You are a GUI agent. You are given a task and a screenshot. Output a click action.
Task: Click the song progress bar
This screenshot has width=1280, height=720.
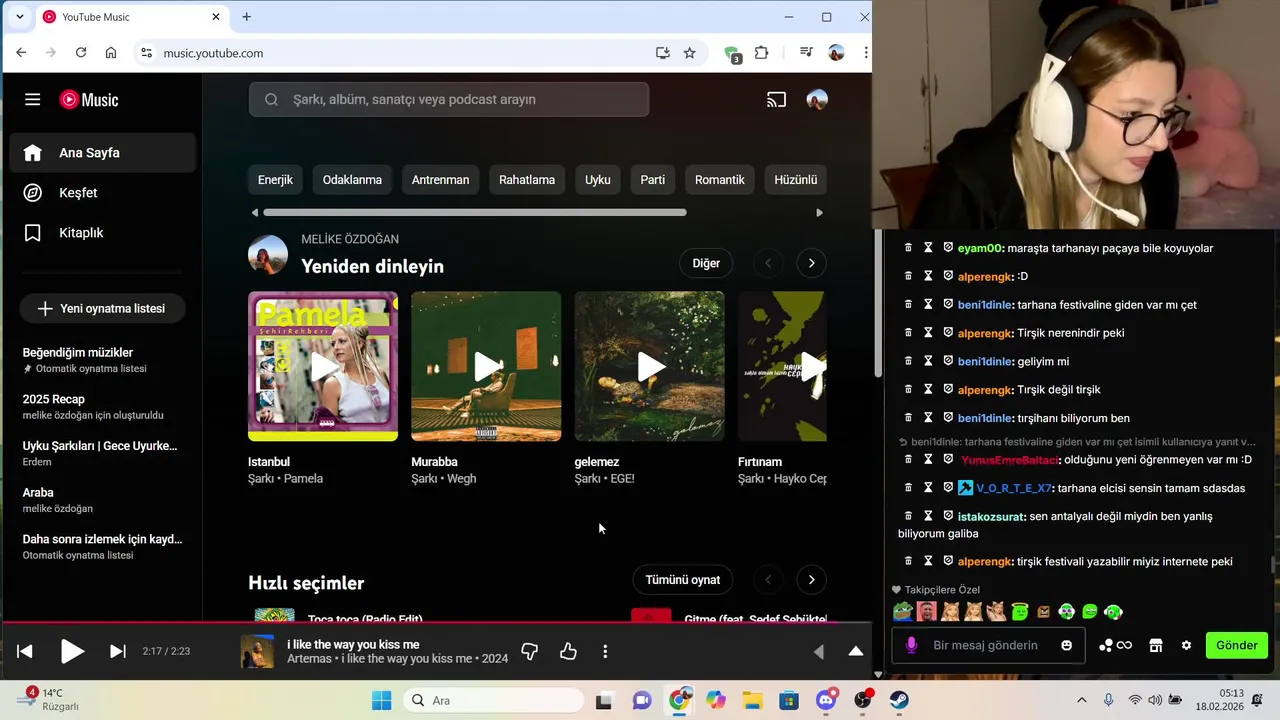coord(436,623)
